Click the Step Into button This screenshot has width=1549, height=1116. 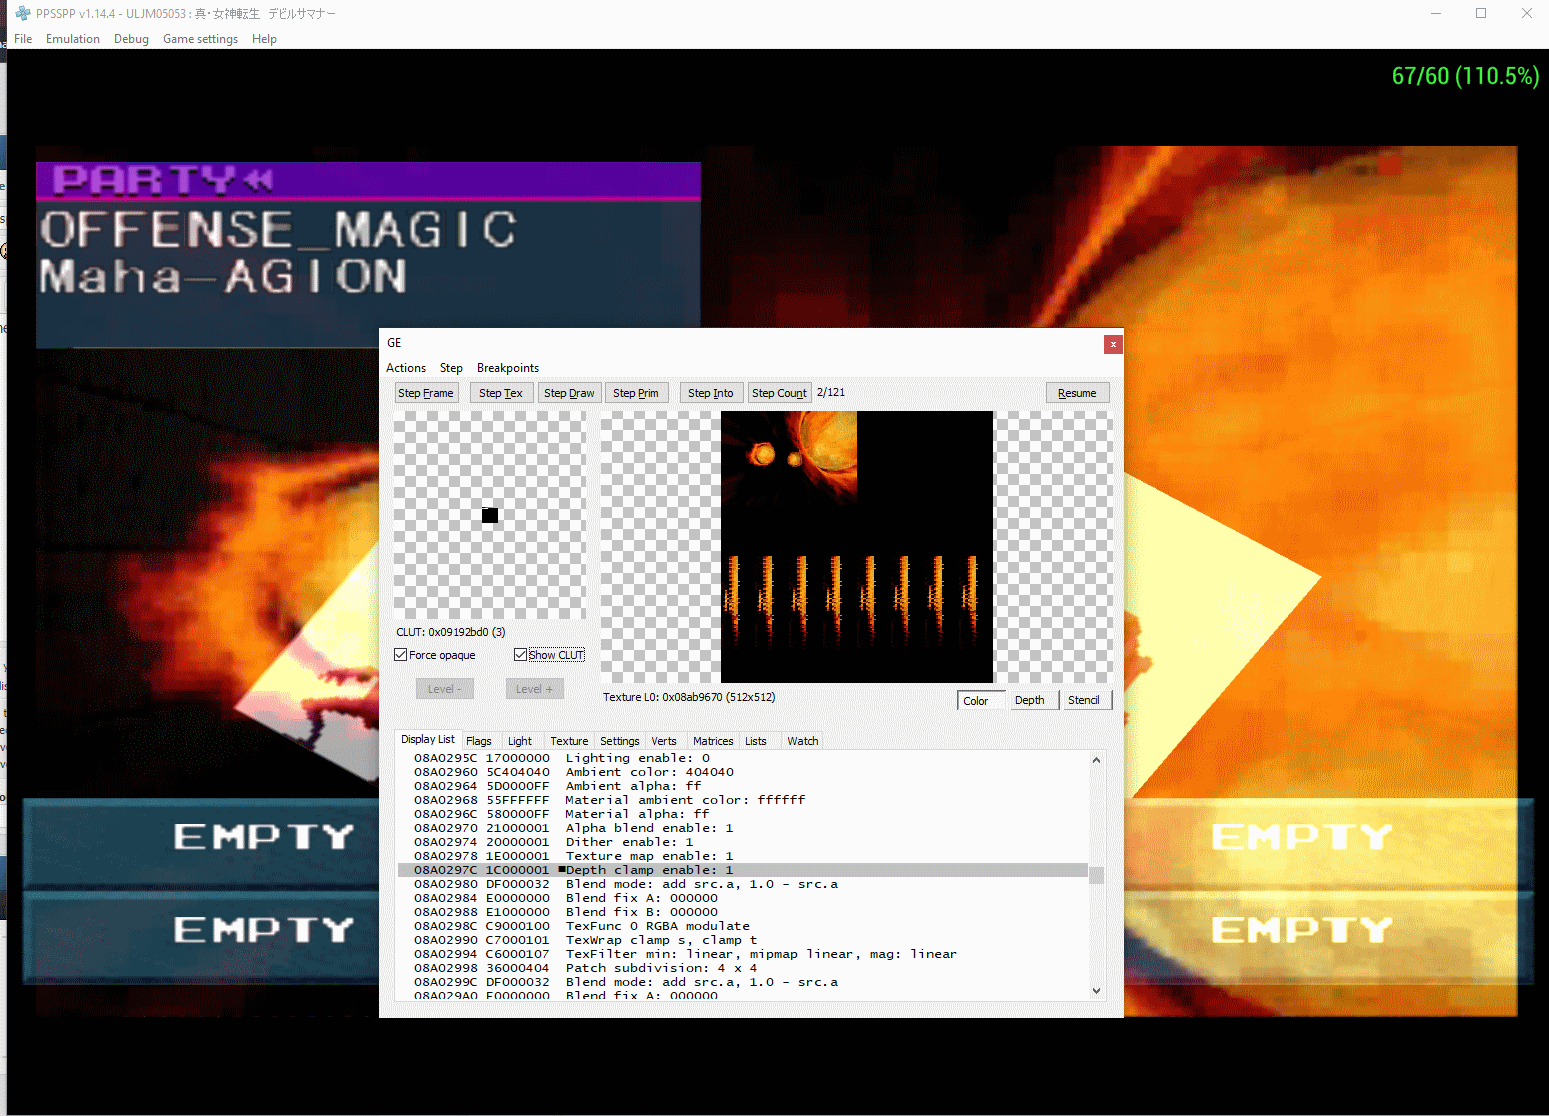[711, 393]
